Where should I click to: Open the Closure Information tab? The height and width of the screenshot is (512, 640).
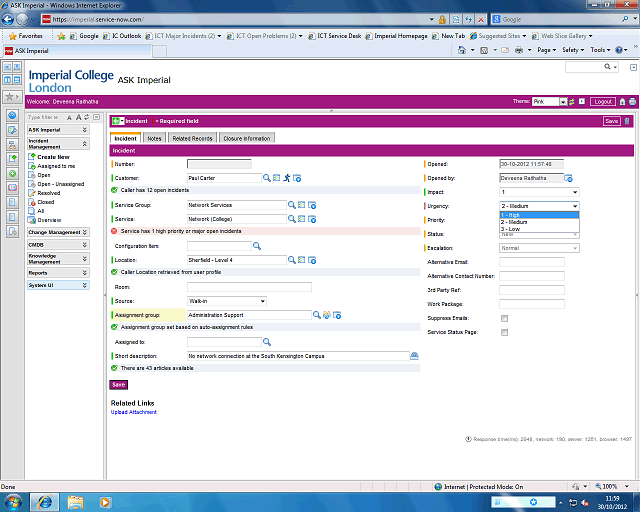[246, 138]
